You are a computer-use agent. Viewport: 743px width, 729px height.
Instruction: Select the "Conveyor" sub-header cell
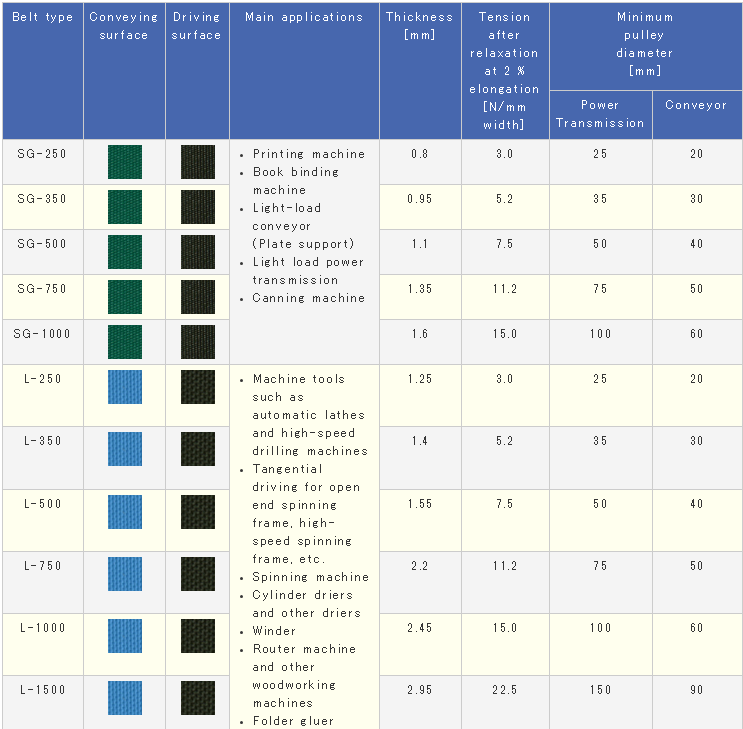pos(696,105)
